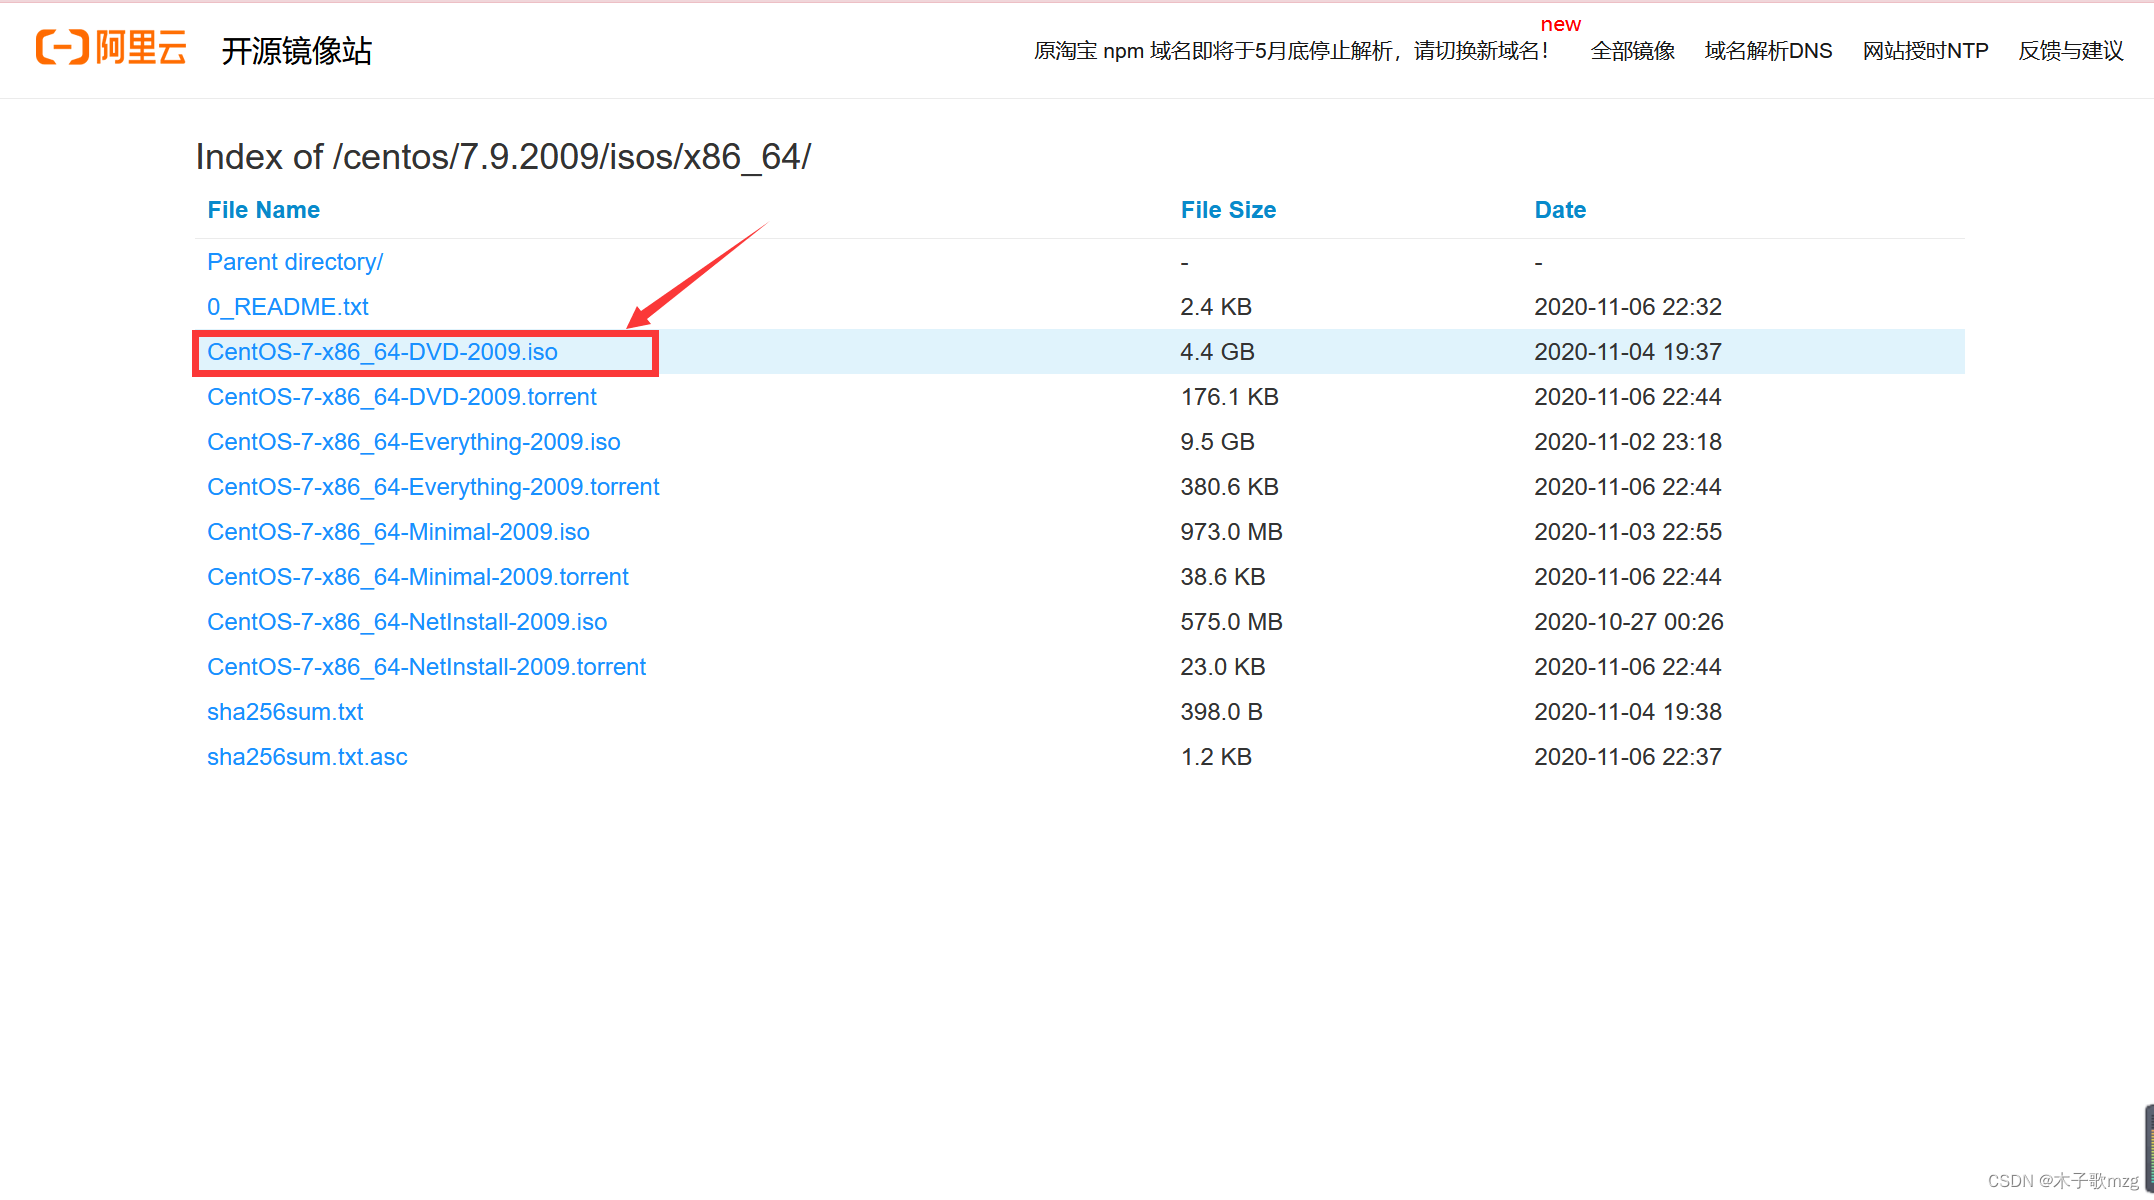Download CentOS-7-x86_64-Minimal-2009.iso

click(398, 532)
